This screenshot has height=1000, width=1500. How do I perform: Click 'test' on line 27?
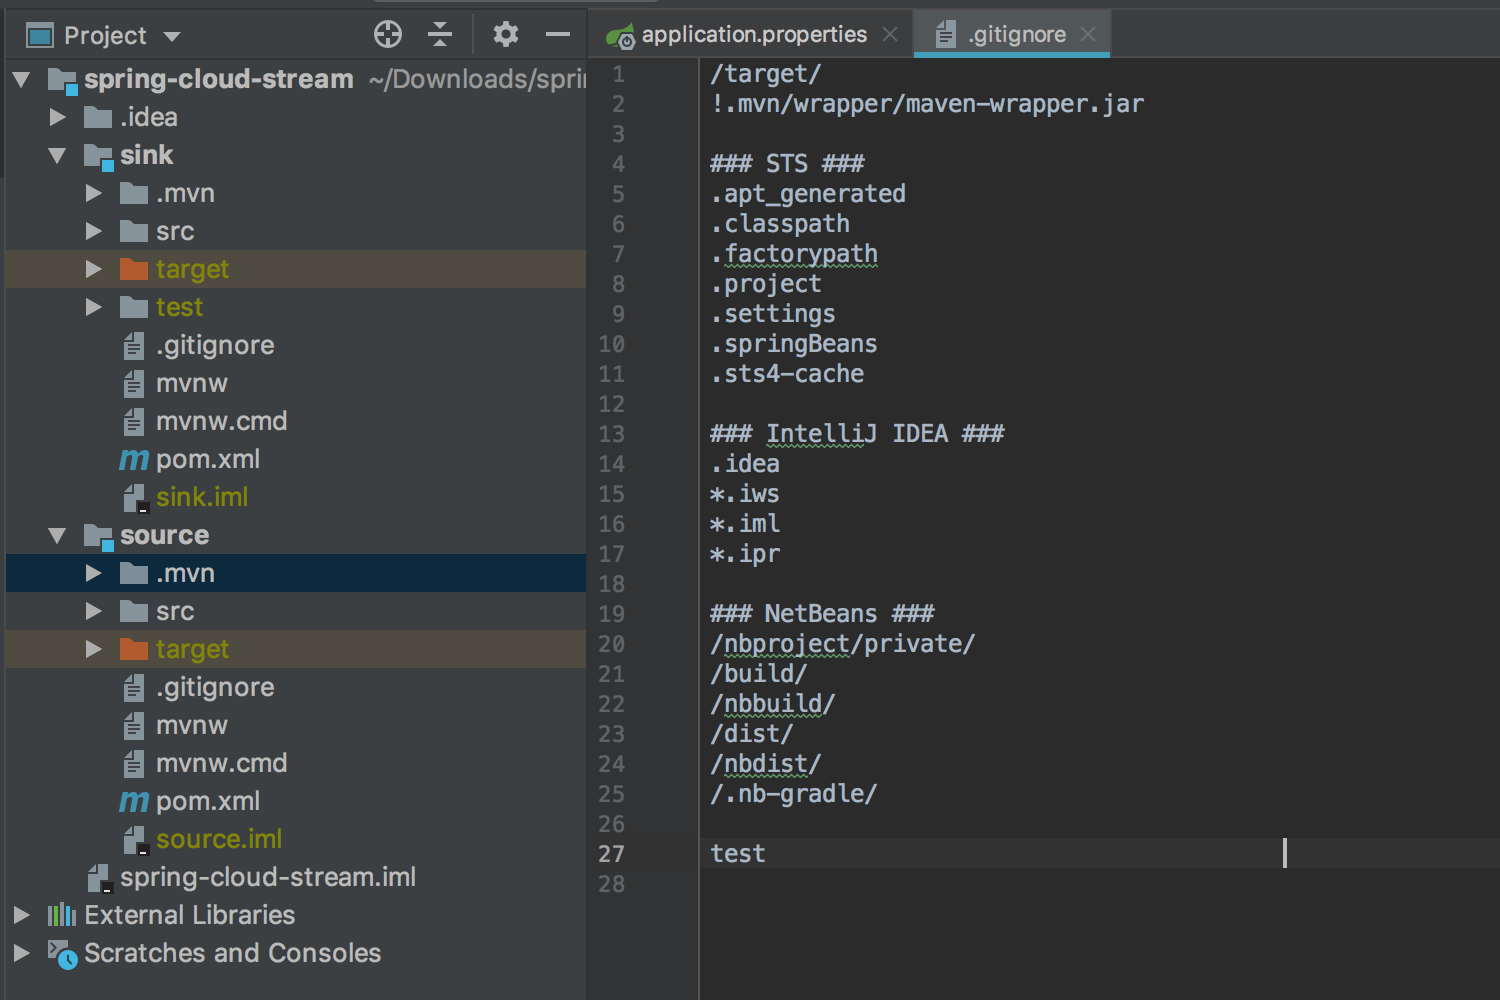coord(738,854)
